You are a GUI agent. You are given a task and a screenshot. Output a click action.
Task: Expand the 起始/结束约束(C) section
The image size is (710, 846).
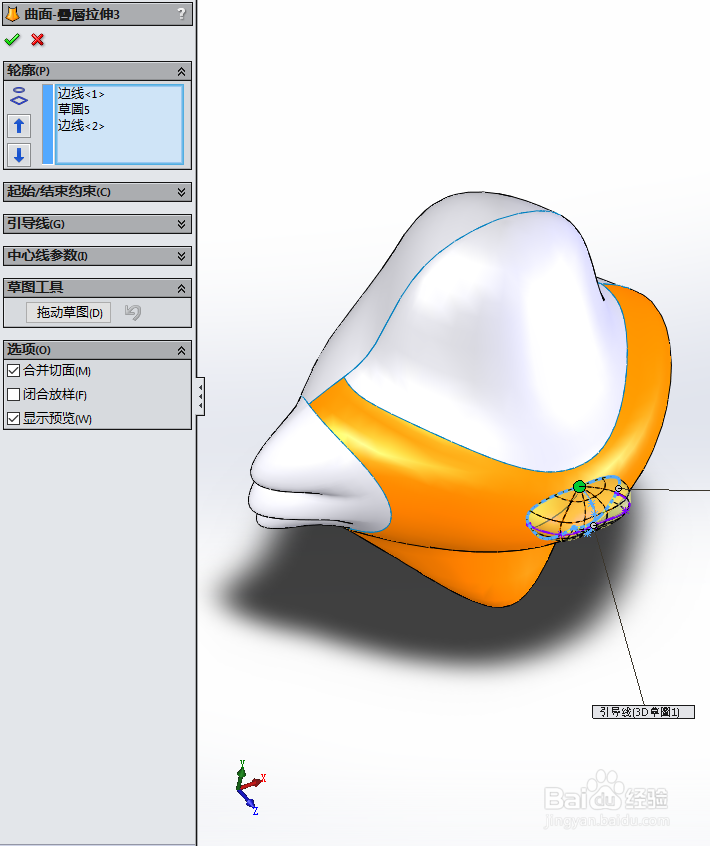pyautogui.click(x=181, y=192)
